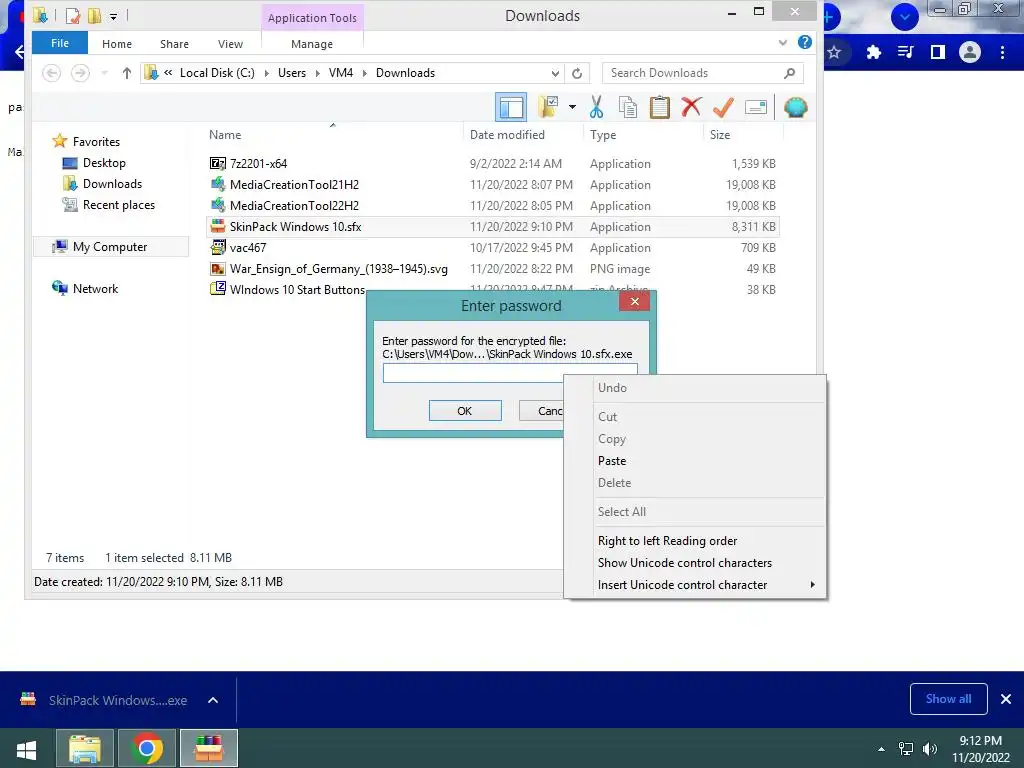Click the Explorer forward navigation arrow
Screen dimensions: 1024x768
click(x=80, y=72)
